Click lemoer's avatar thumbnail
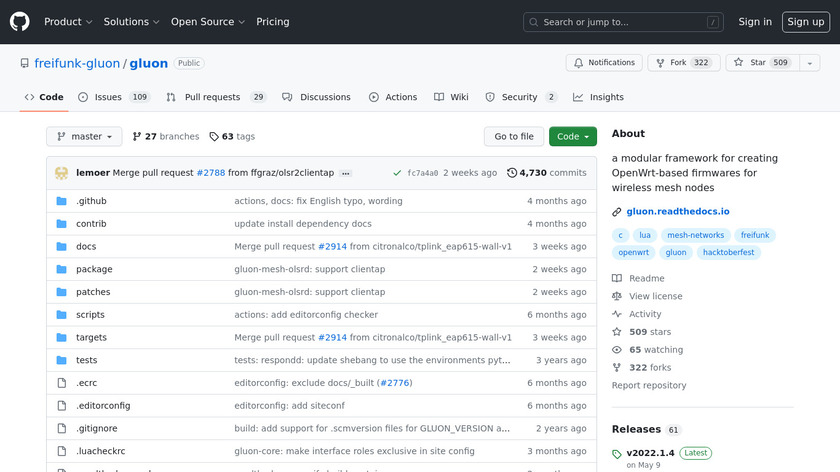 pyautogui.click(x=61, y=172)
